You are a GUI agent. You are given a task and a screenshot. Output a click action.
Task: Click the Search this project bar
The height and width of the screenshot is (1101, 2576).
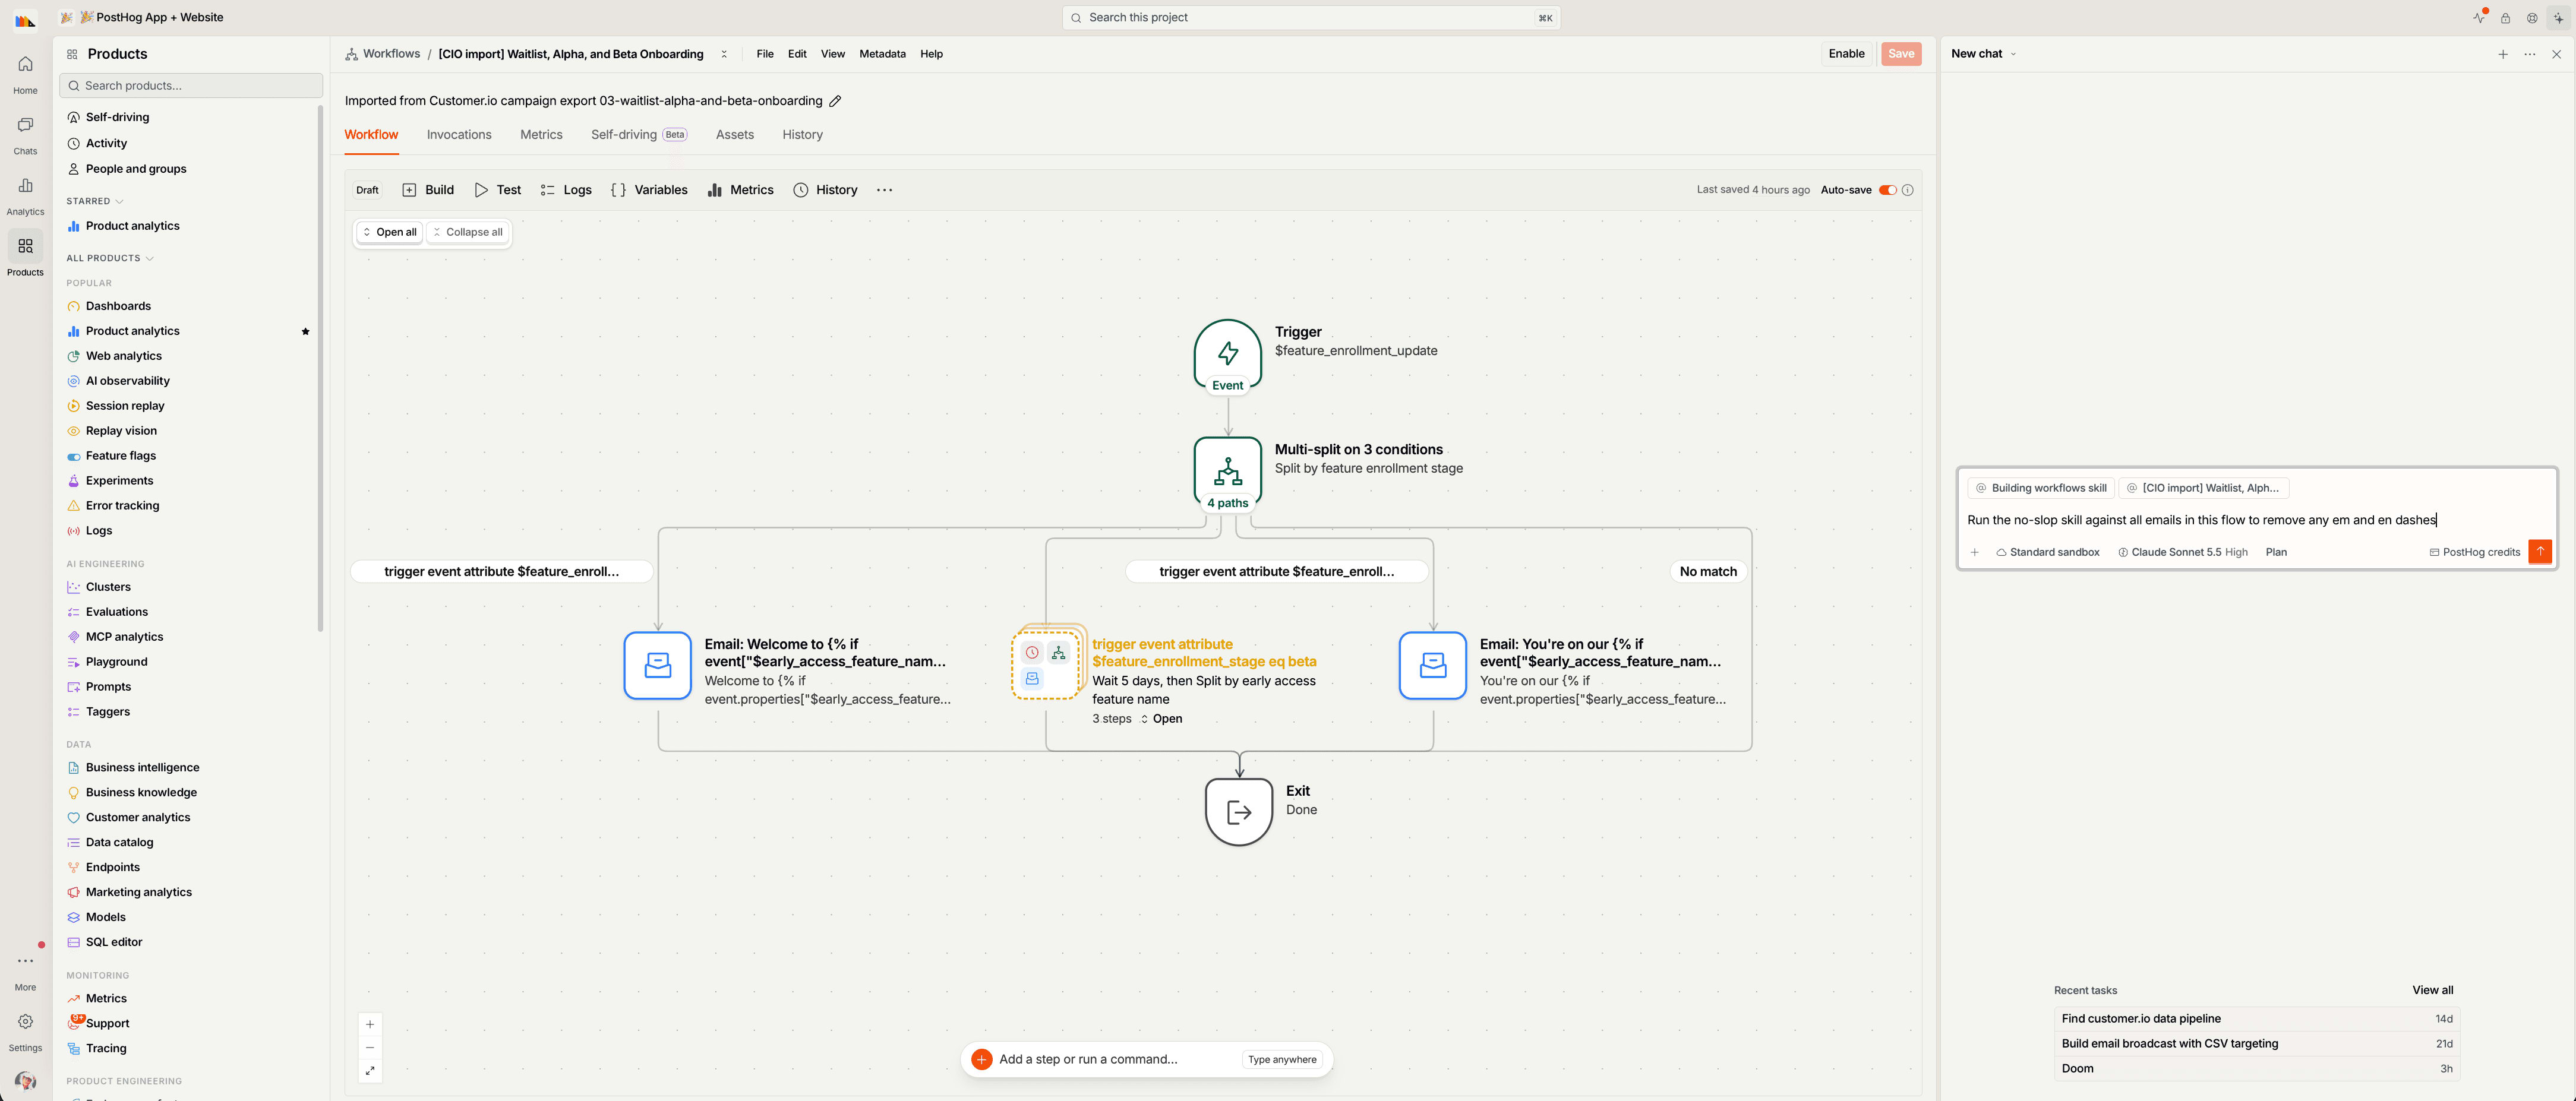[1311, 18]
